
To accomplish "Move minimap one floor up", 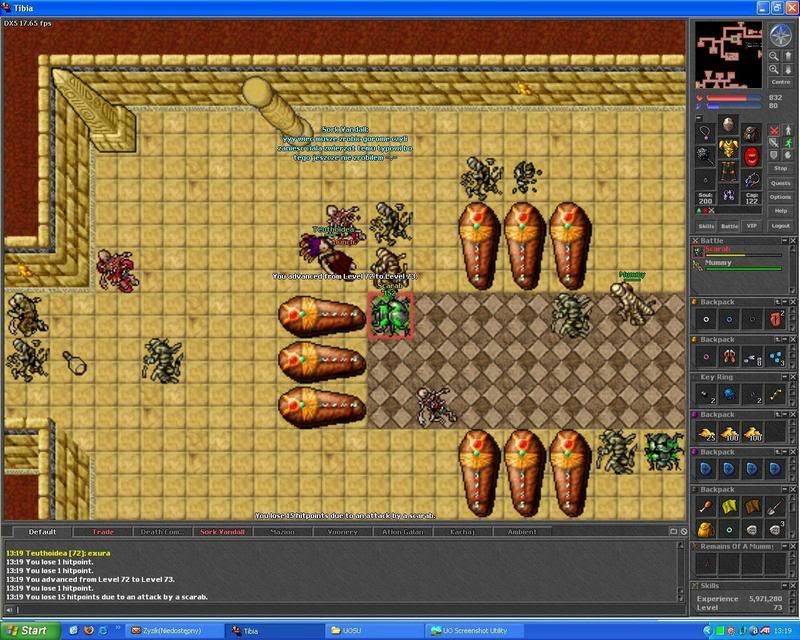I will tap(788, 56).
